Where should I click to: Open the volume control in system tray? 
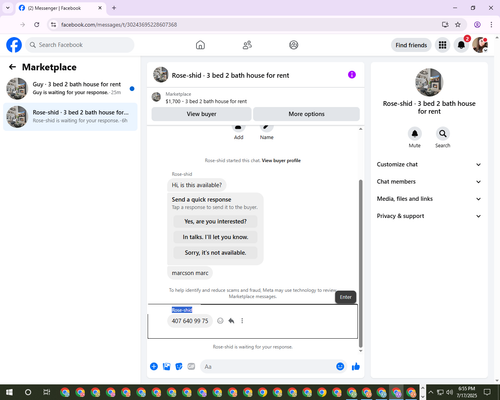[449, 392]
